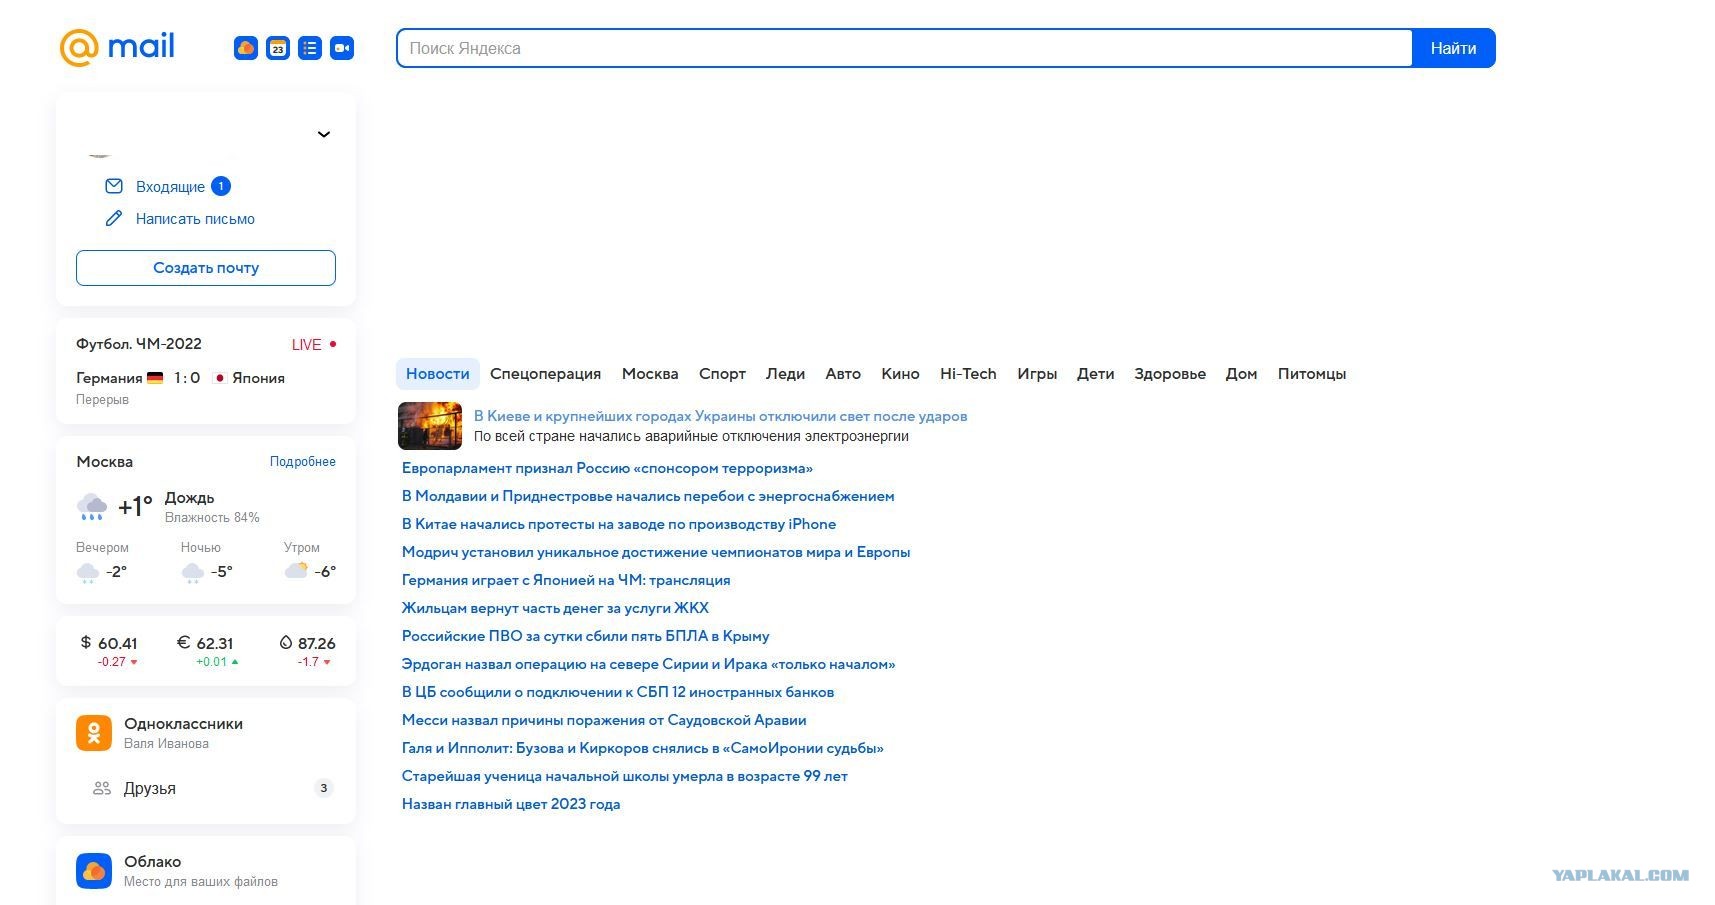Switch to the Спецоперация tab
This screenshot has height=905, width=1715.
pyautogui.click(x=546, y=374)
